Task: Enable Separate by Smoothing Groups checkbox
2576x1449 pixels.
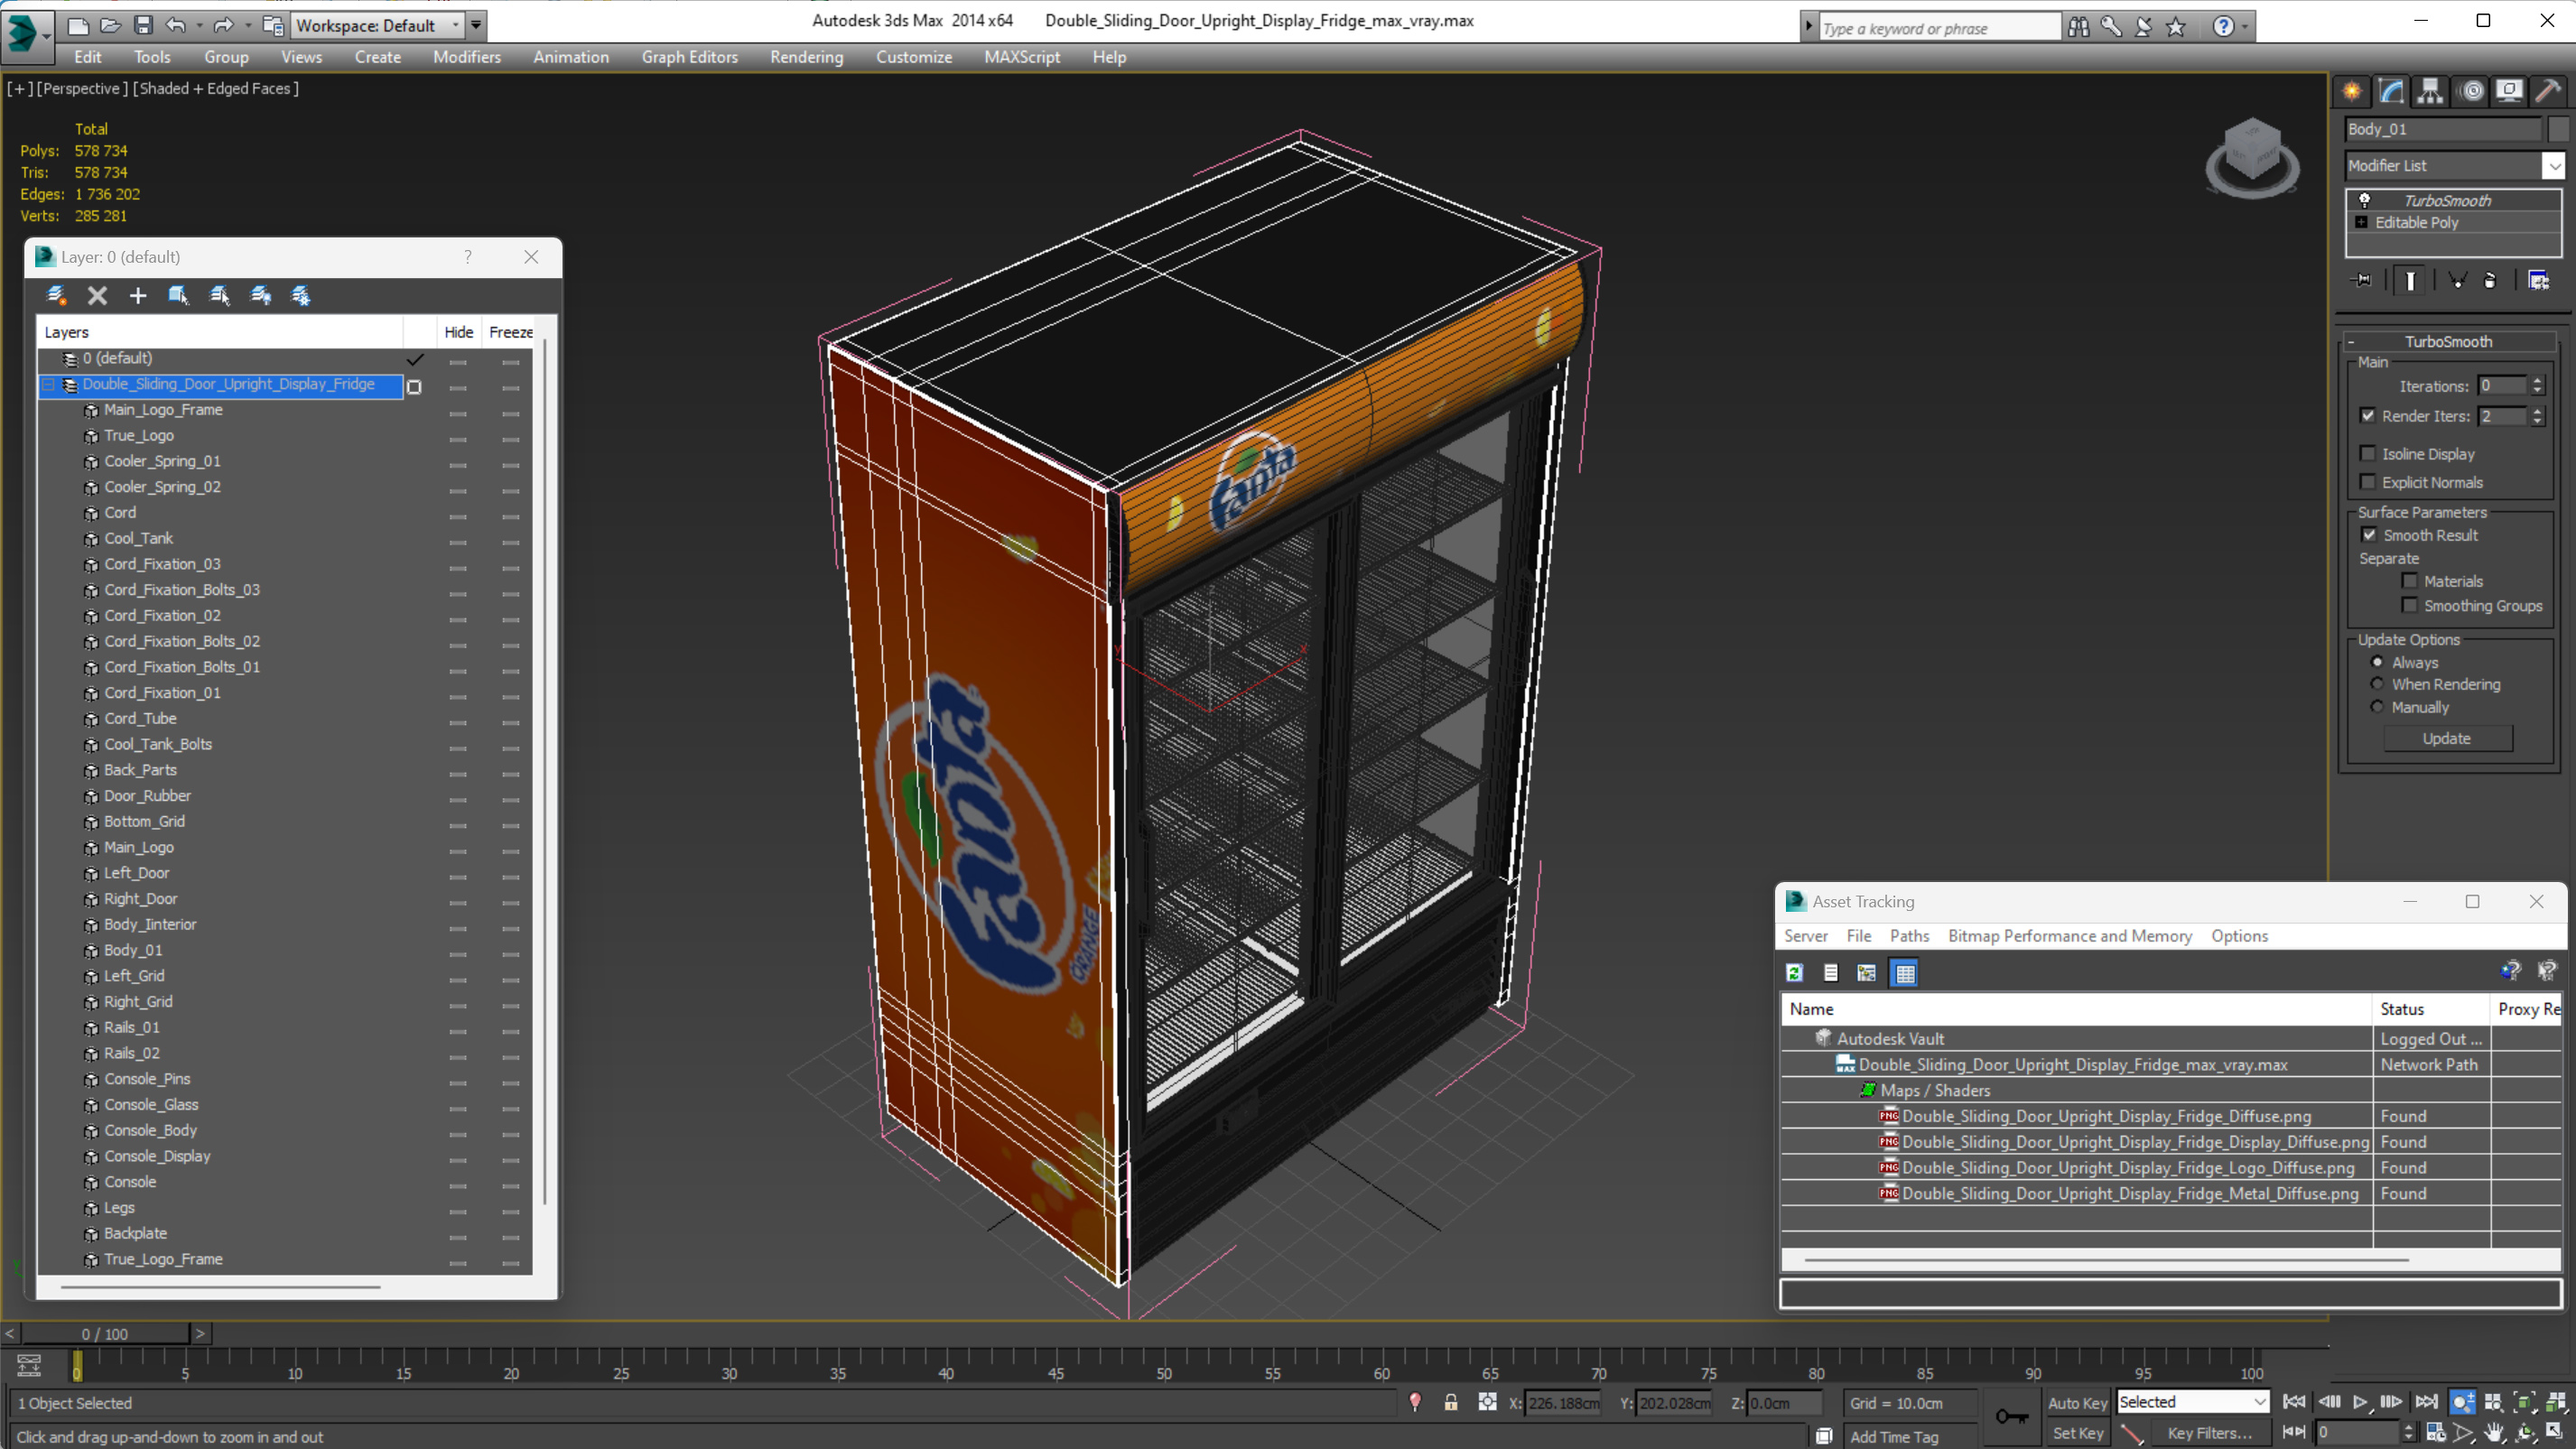Action: [2410, 604]
